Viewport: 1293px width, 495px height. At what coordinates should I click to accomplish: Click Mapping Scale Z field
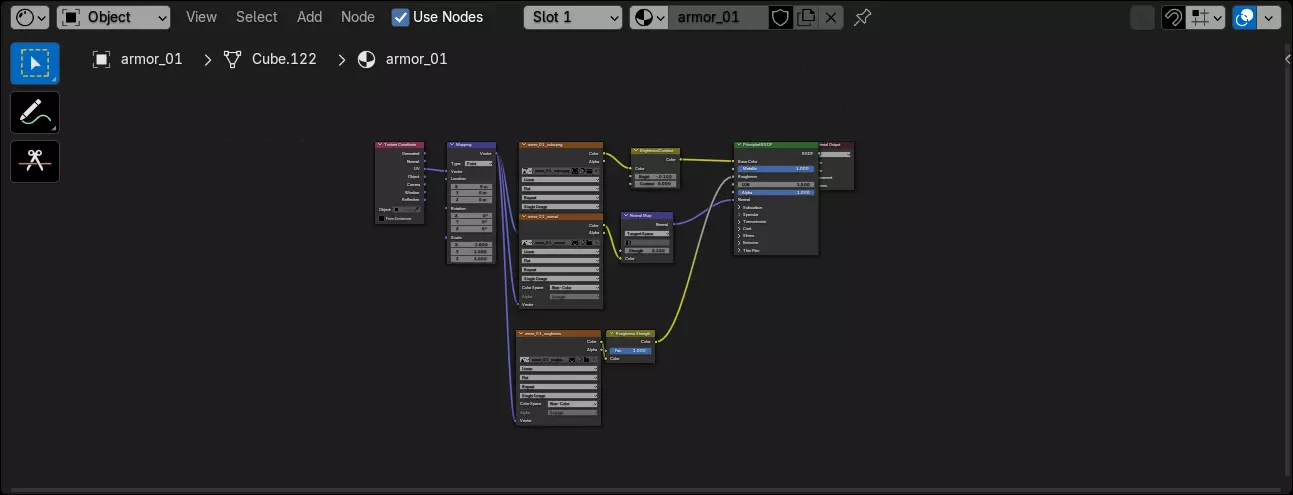(471, 258)
